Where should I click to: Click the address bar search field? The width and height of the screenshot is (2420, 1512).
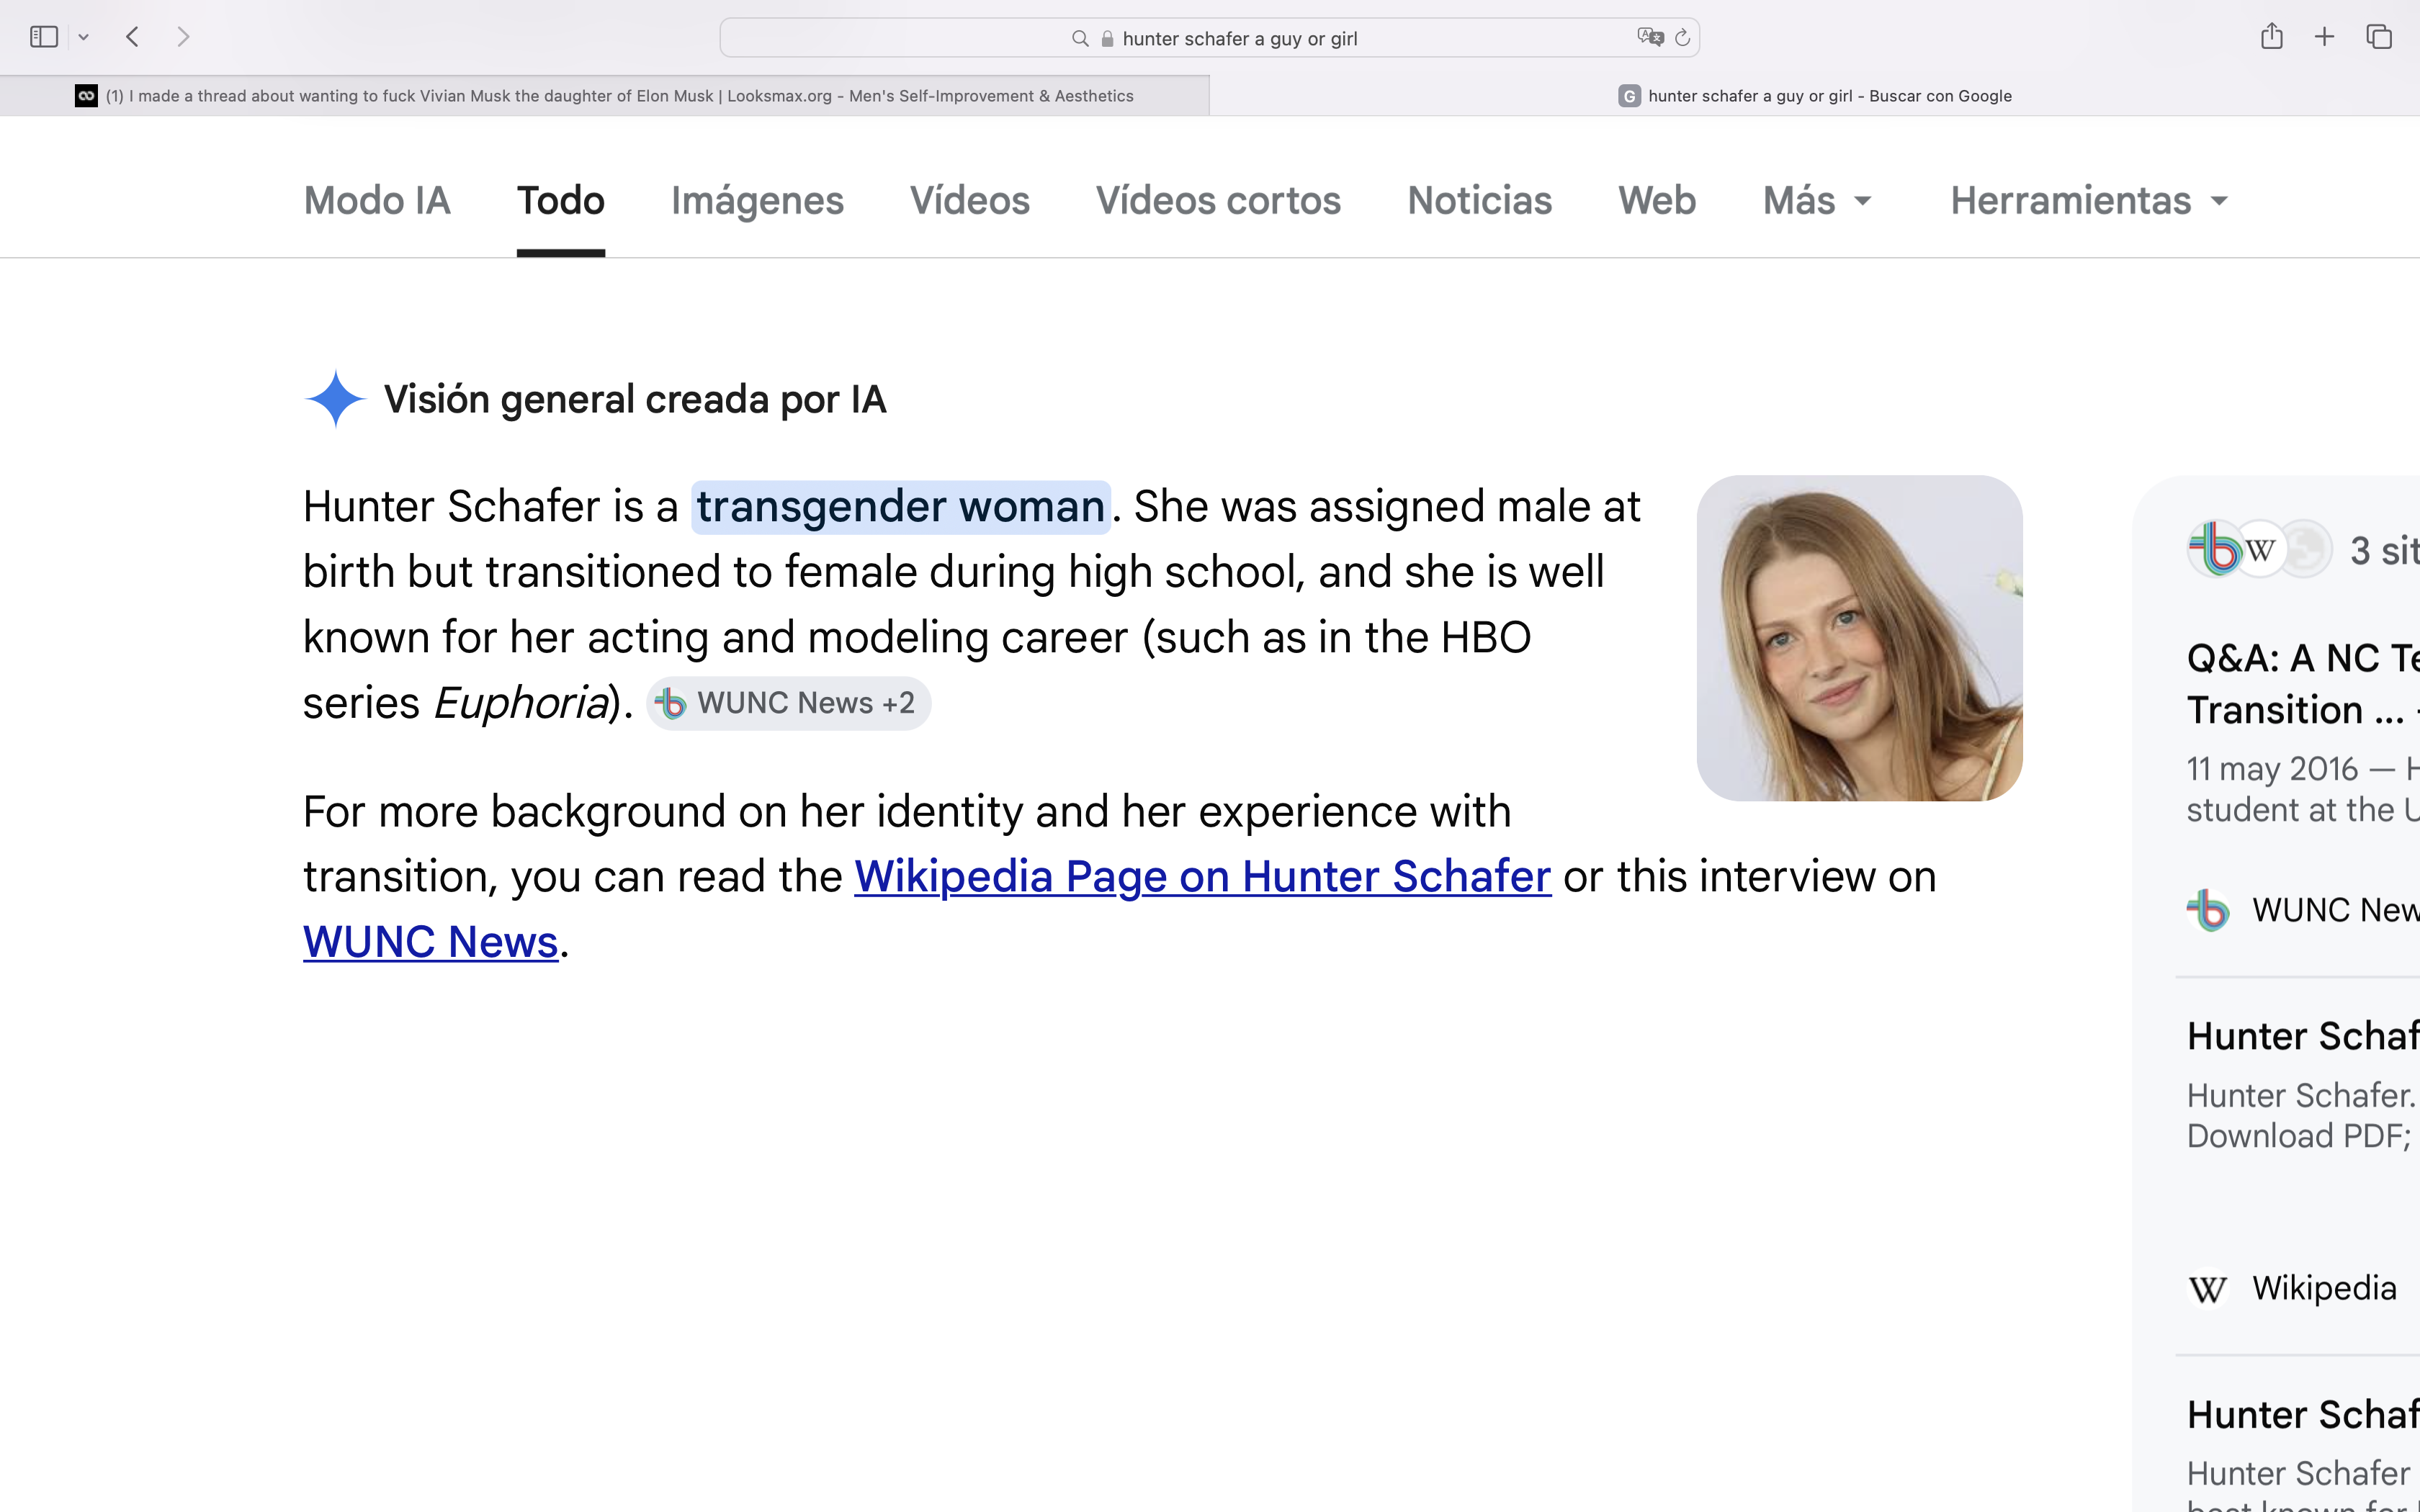pyautogui.click(x=1209, y=38)
